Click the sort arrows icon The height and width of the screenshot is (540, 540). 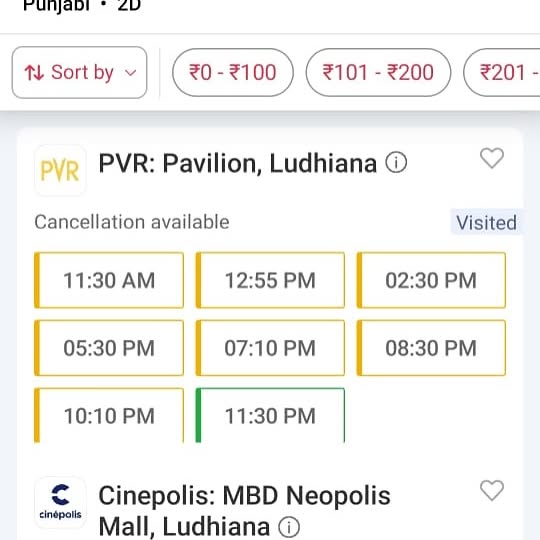(x=34, y=73)
